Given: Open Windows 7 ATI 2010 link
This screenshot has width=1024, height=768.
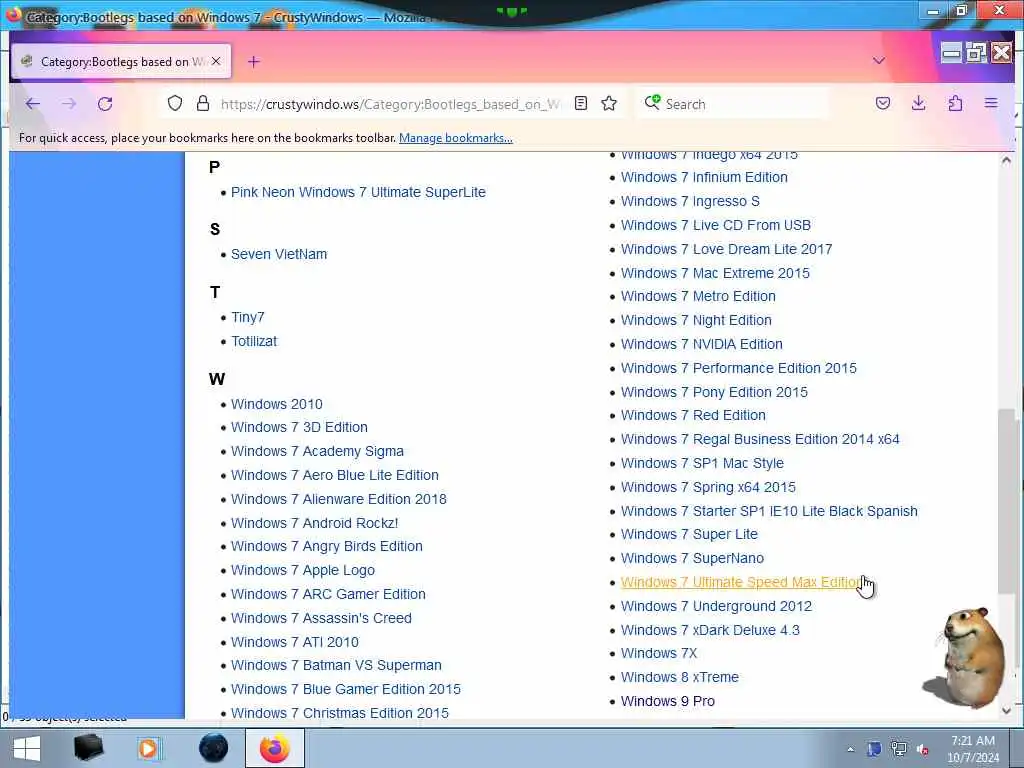Looking at the screenshot, I should (x=295, y=642).
